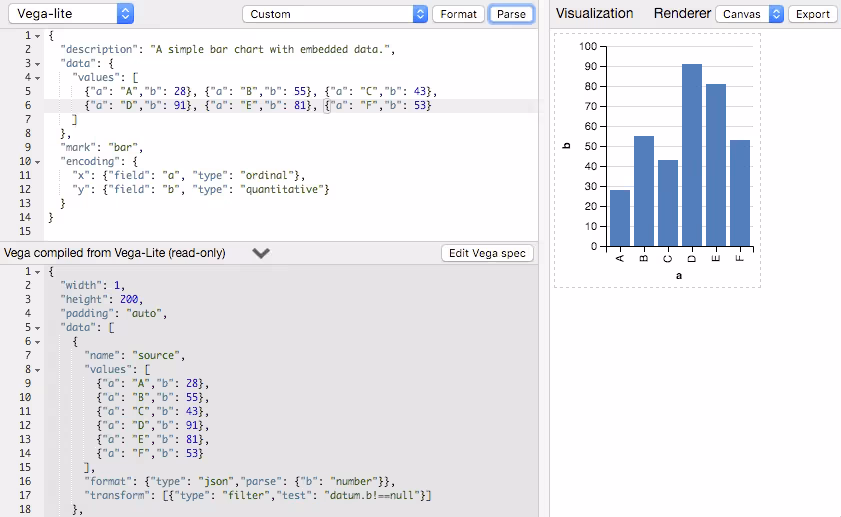
Task: Click "padding": "auto" in compiled spec
Action: [x=114, y=313]
